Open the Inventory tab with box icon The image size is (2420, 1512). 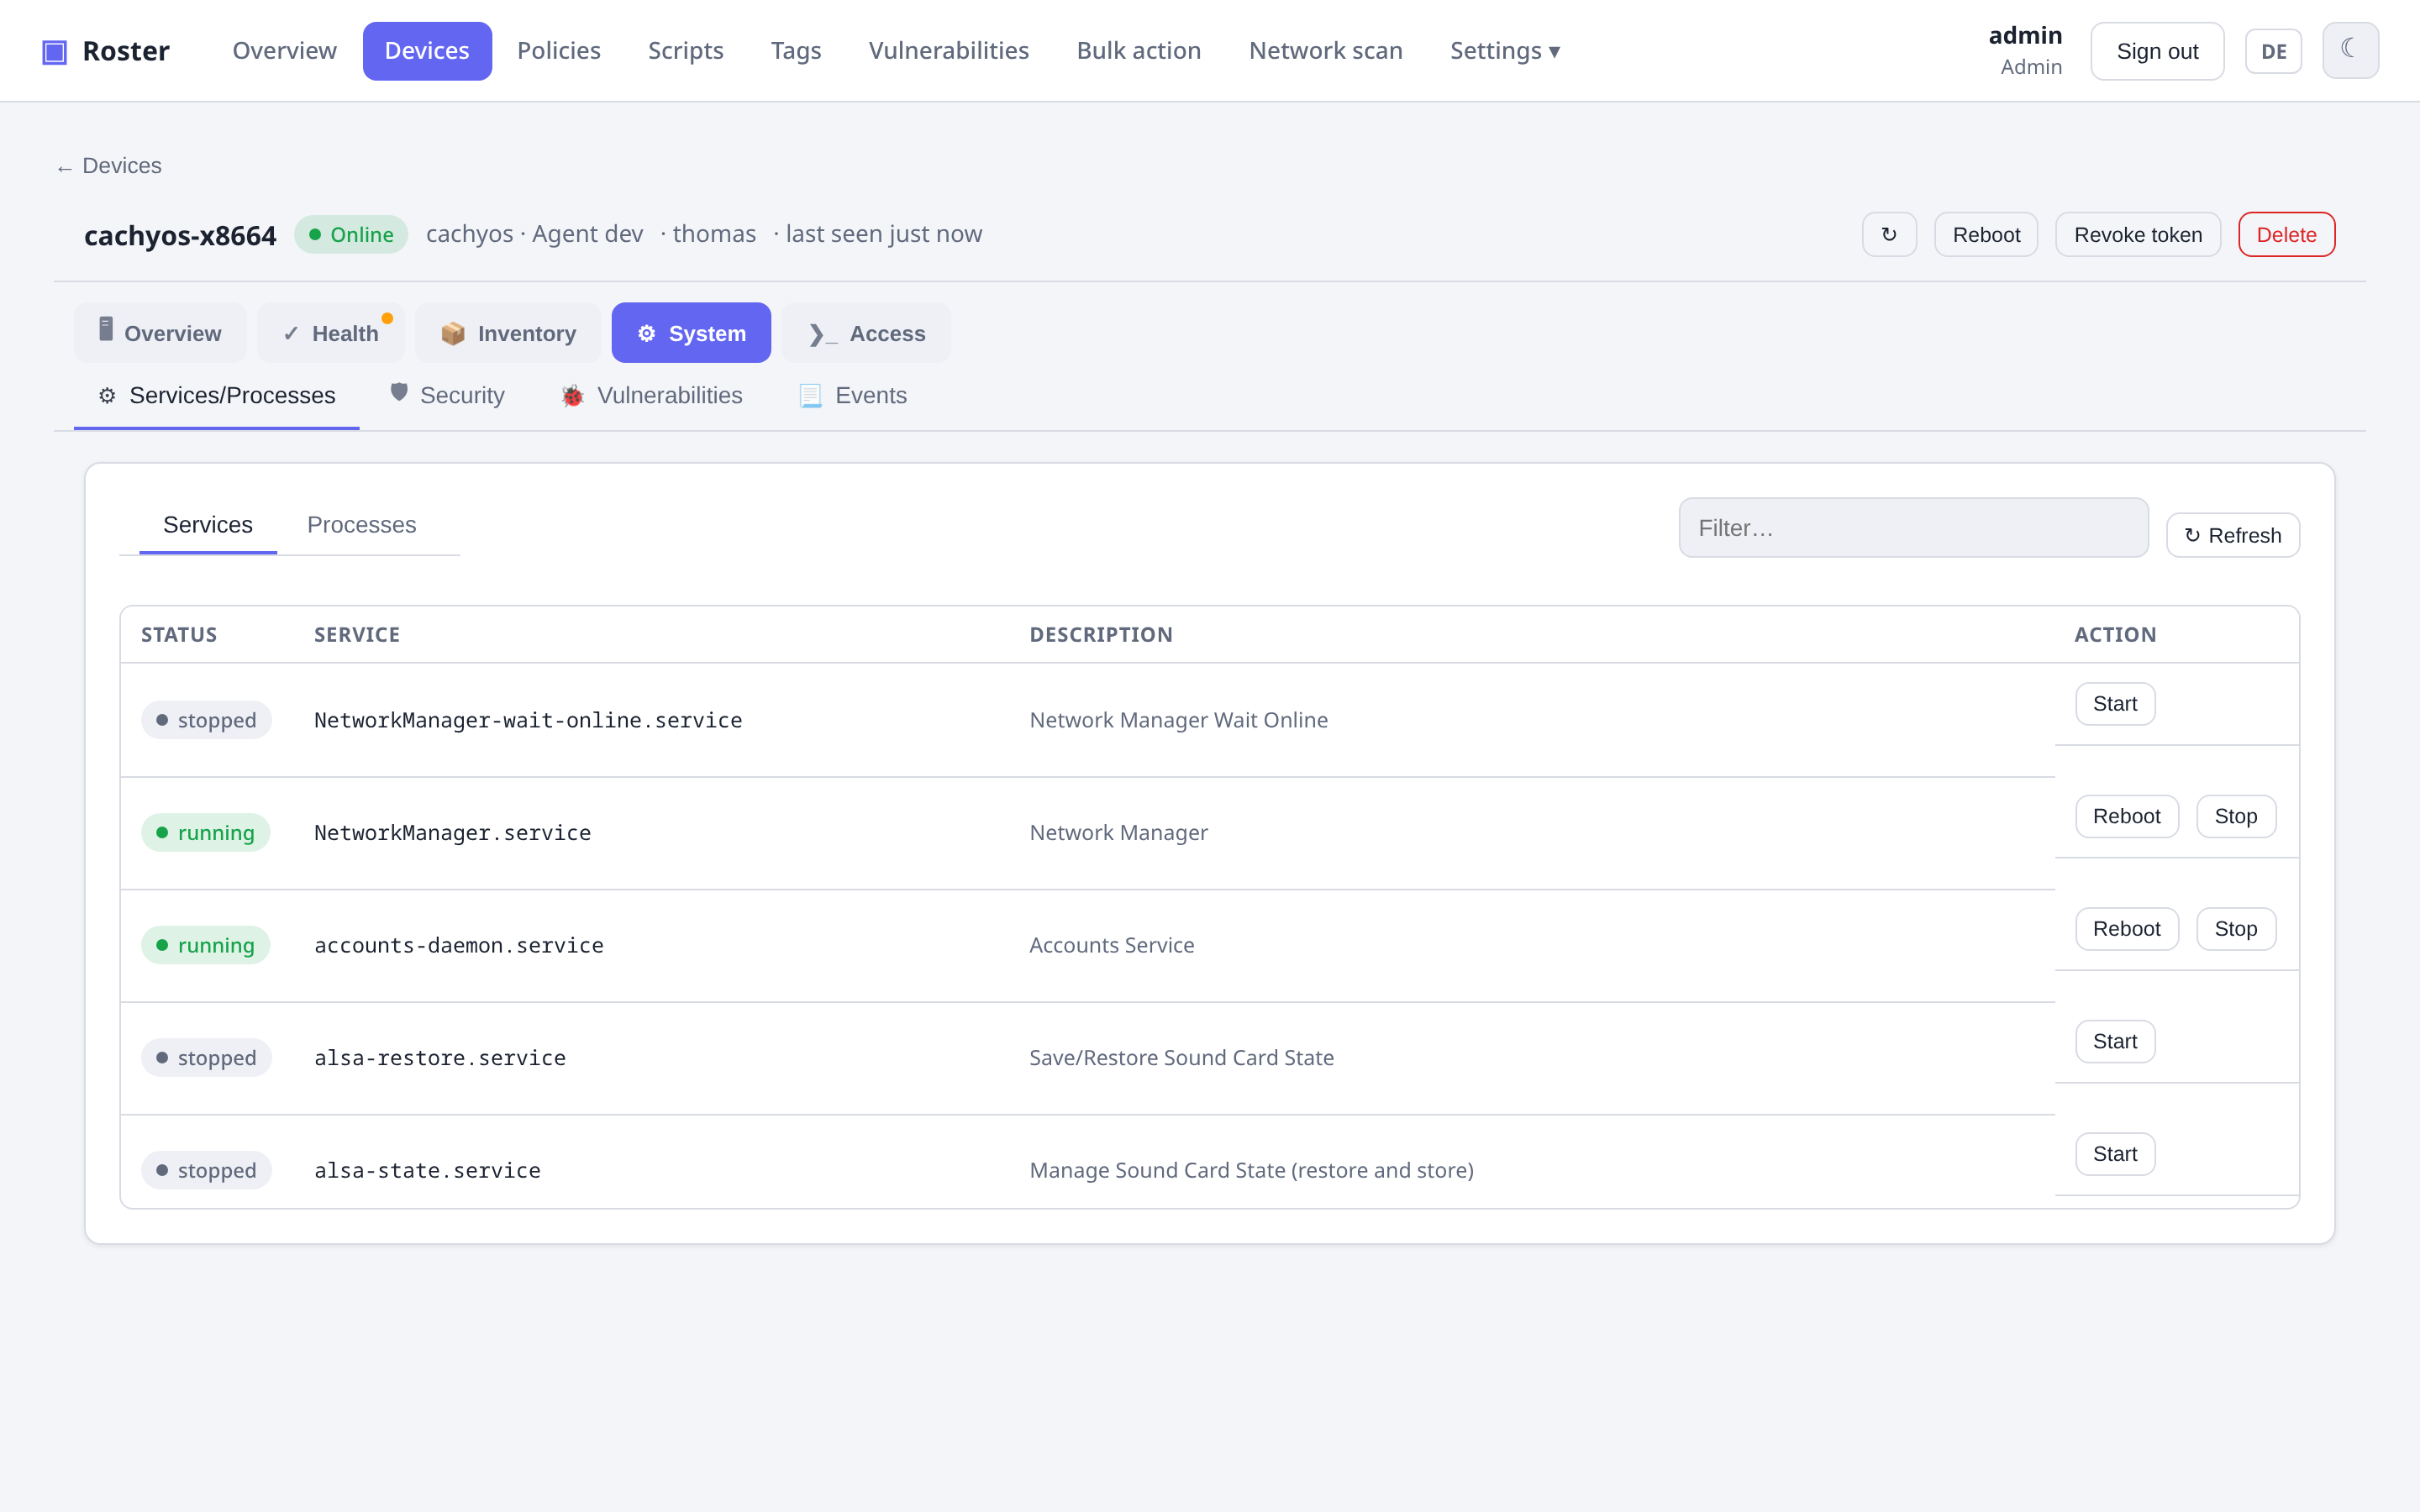(x=508, y=333)
